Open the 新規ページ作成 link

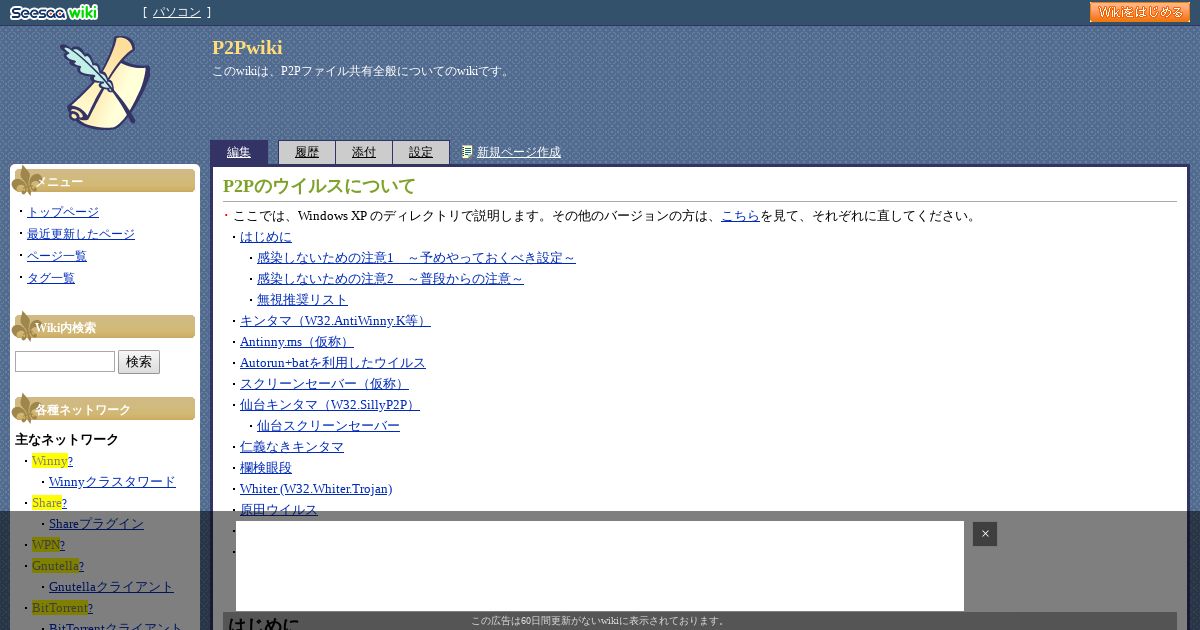click(x=519, y=152)
